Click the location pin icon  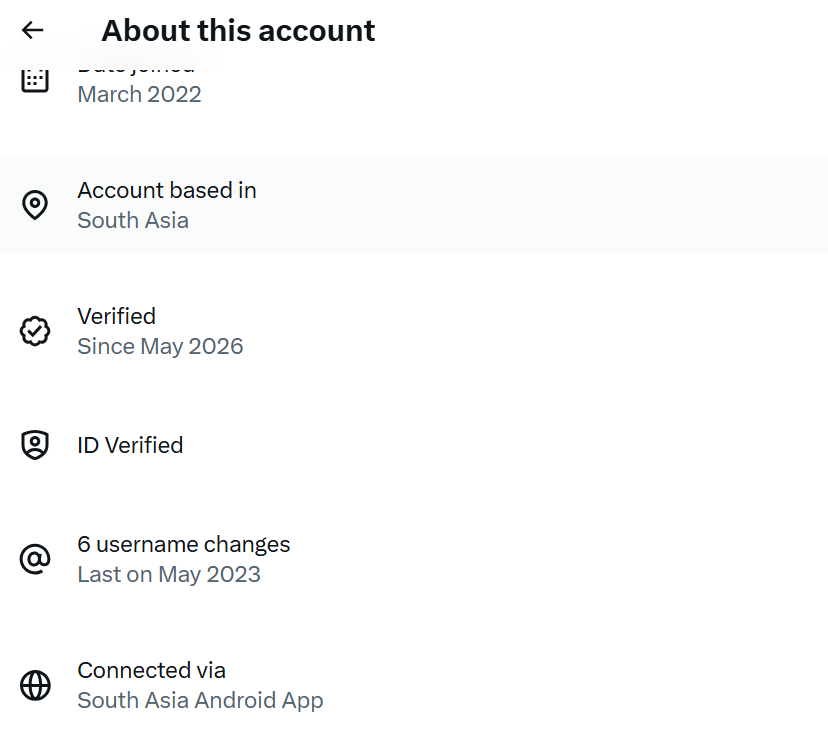coord(35,205)
